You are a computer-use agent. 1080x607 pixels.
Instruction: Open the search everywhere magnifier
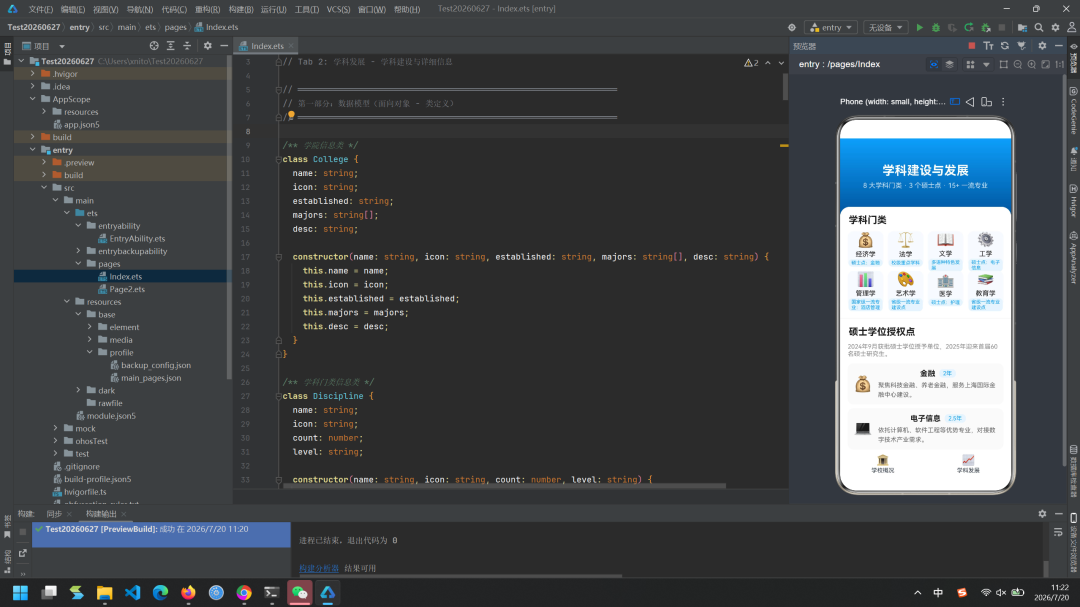1039,28
